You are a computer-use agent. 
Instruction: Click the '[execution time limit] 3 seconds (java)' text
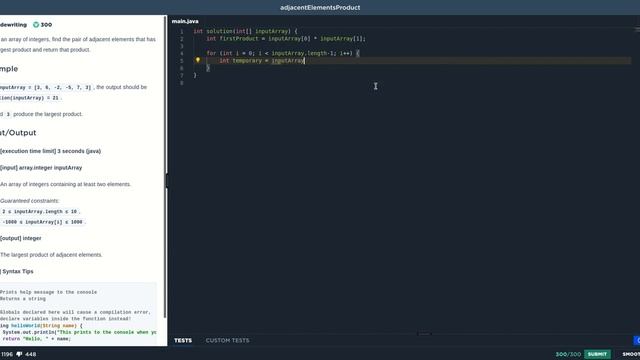[51, 151]
